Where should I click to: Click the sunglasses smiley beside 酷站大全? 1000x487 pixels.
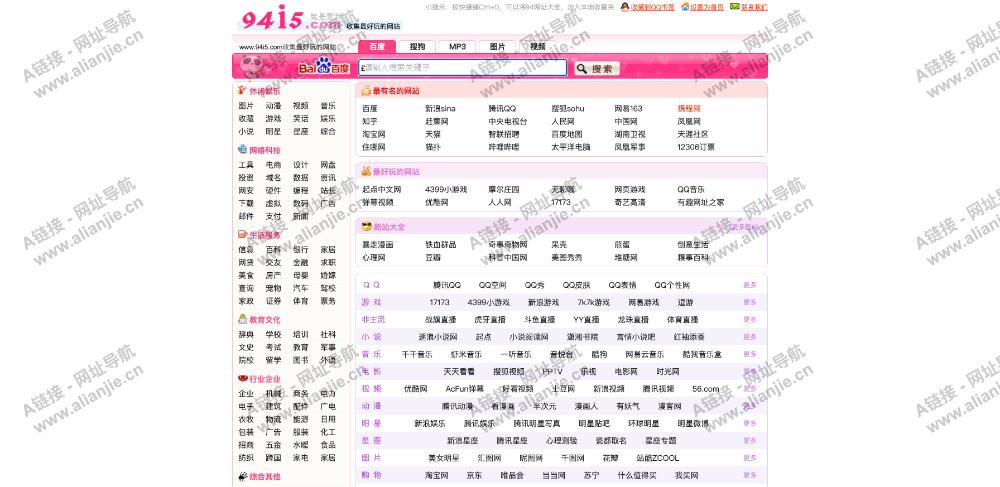click(x=366, y=226)
